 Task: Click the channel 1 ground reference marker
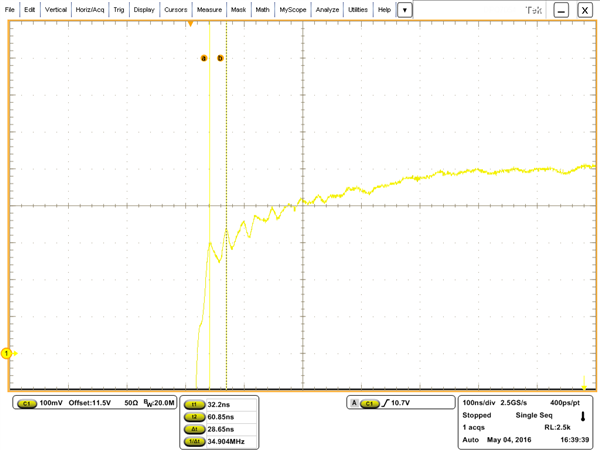coord(7,353)
